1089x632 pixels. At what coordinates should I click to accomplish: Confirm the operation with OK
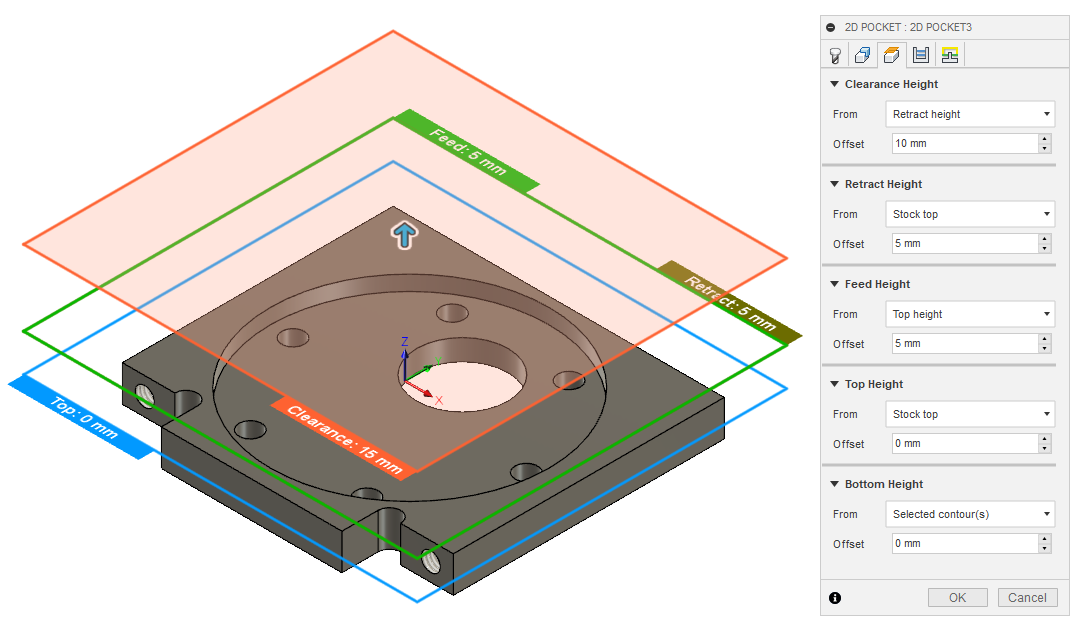click(957, 597)
